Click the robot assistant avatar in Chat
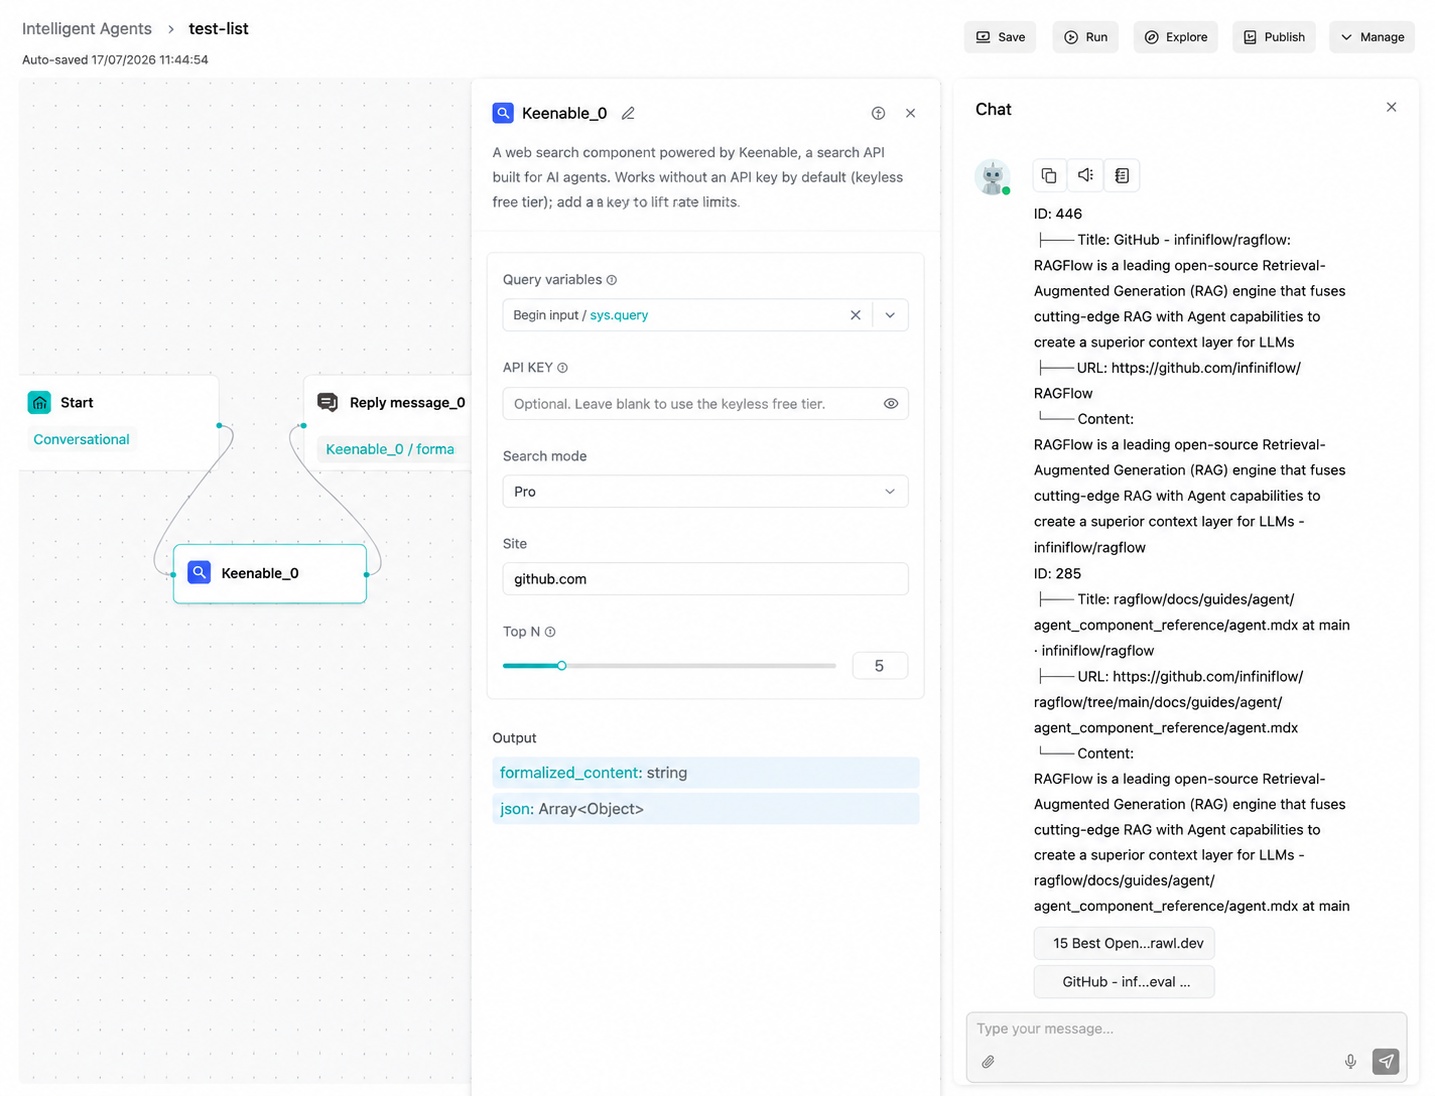The width and height of the screenshot is (1435, 1096). click(x=992, y=177)
